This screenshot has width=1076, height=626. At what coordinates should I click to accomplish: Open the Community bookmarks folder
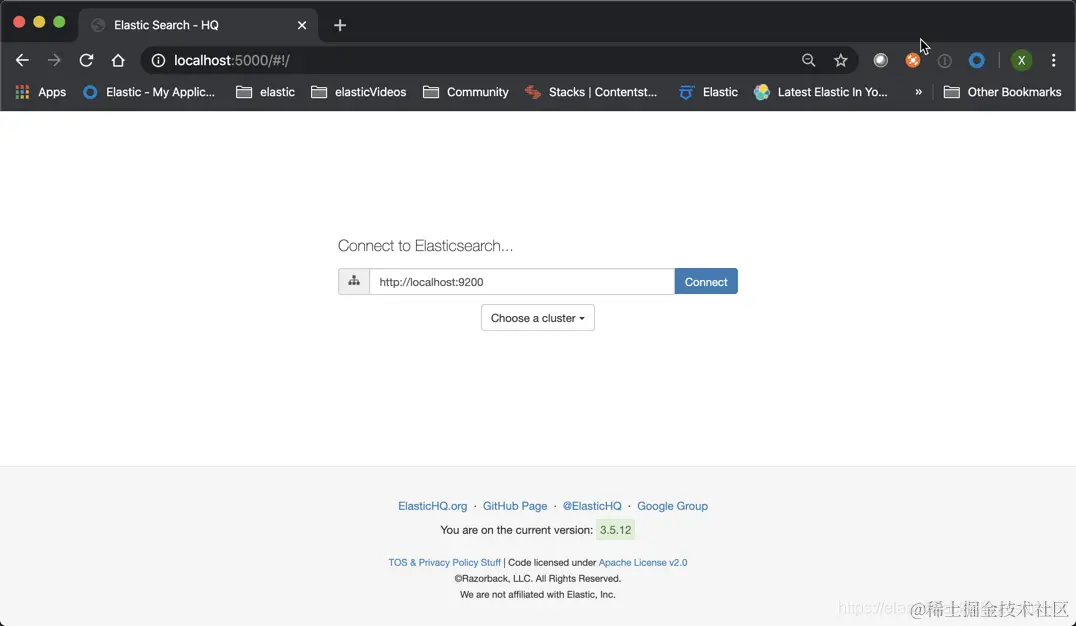(466, 92)
